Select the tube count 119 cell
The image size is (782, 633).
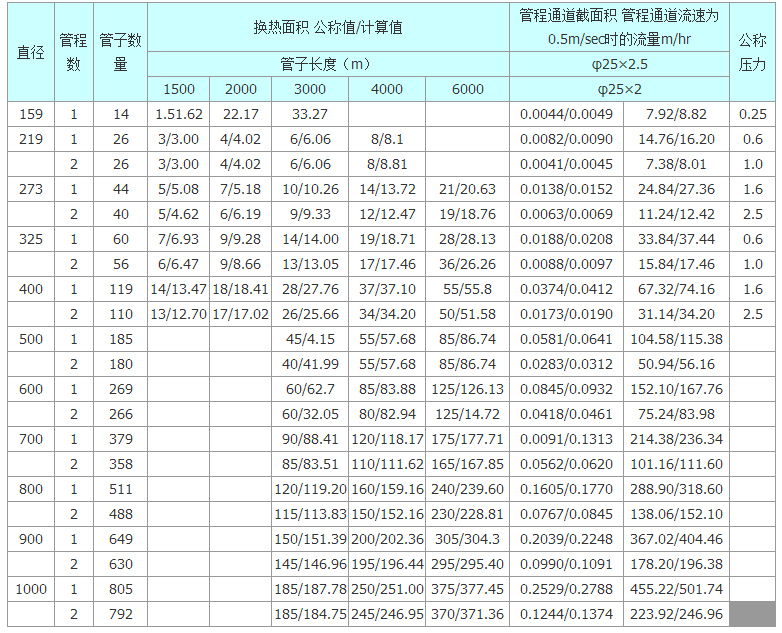120,289
